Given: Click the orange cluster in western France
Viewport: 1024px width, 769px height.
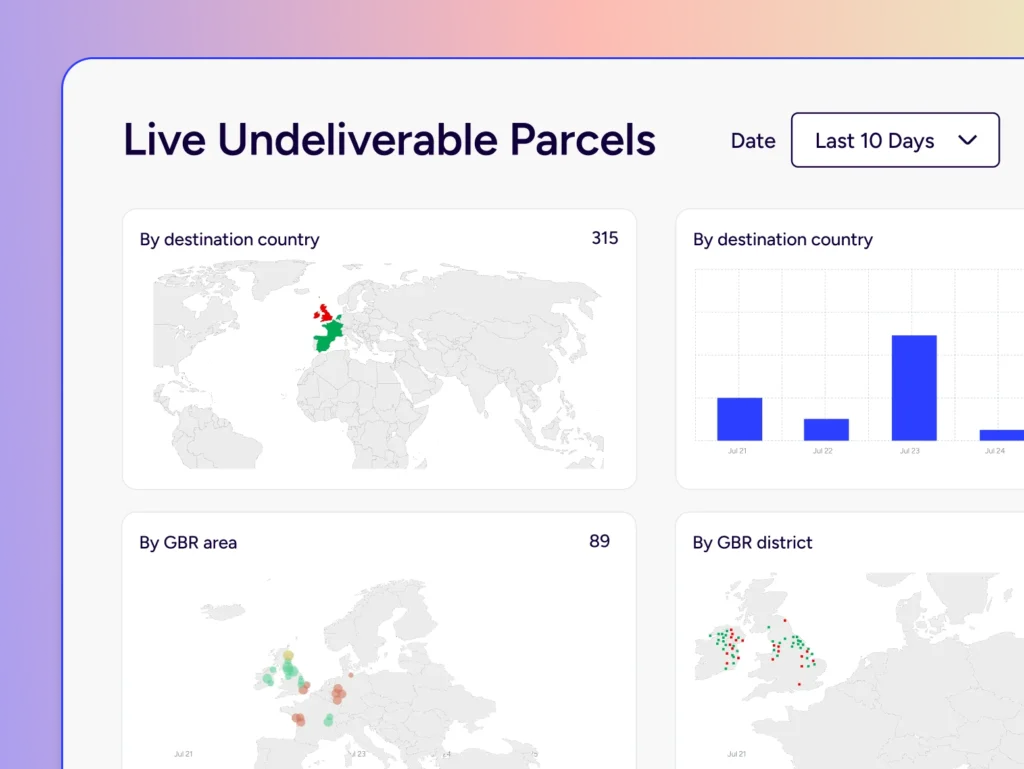Looking at the screenshot, I should tap(300, 718).
